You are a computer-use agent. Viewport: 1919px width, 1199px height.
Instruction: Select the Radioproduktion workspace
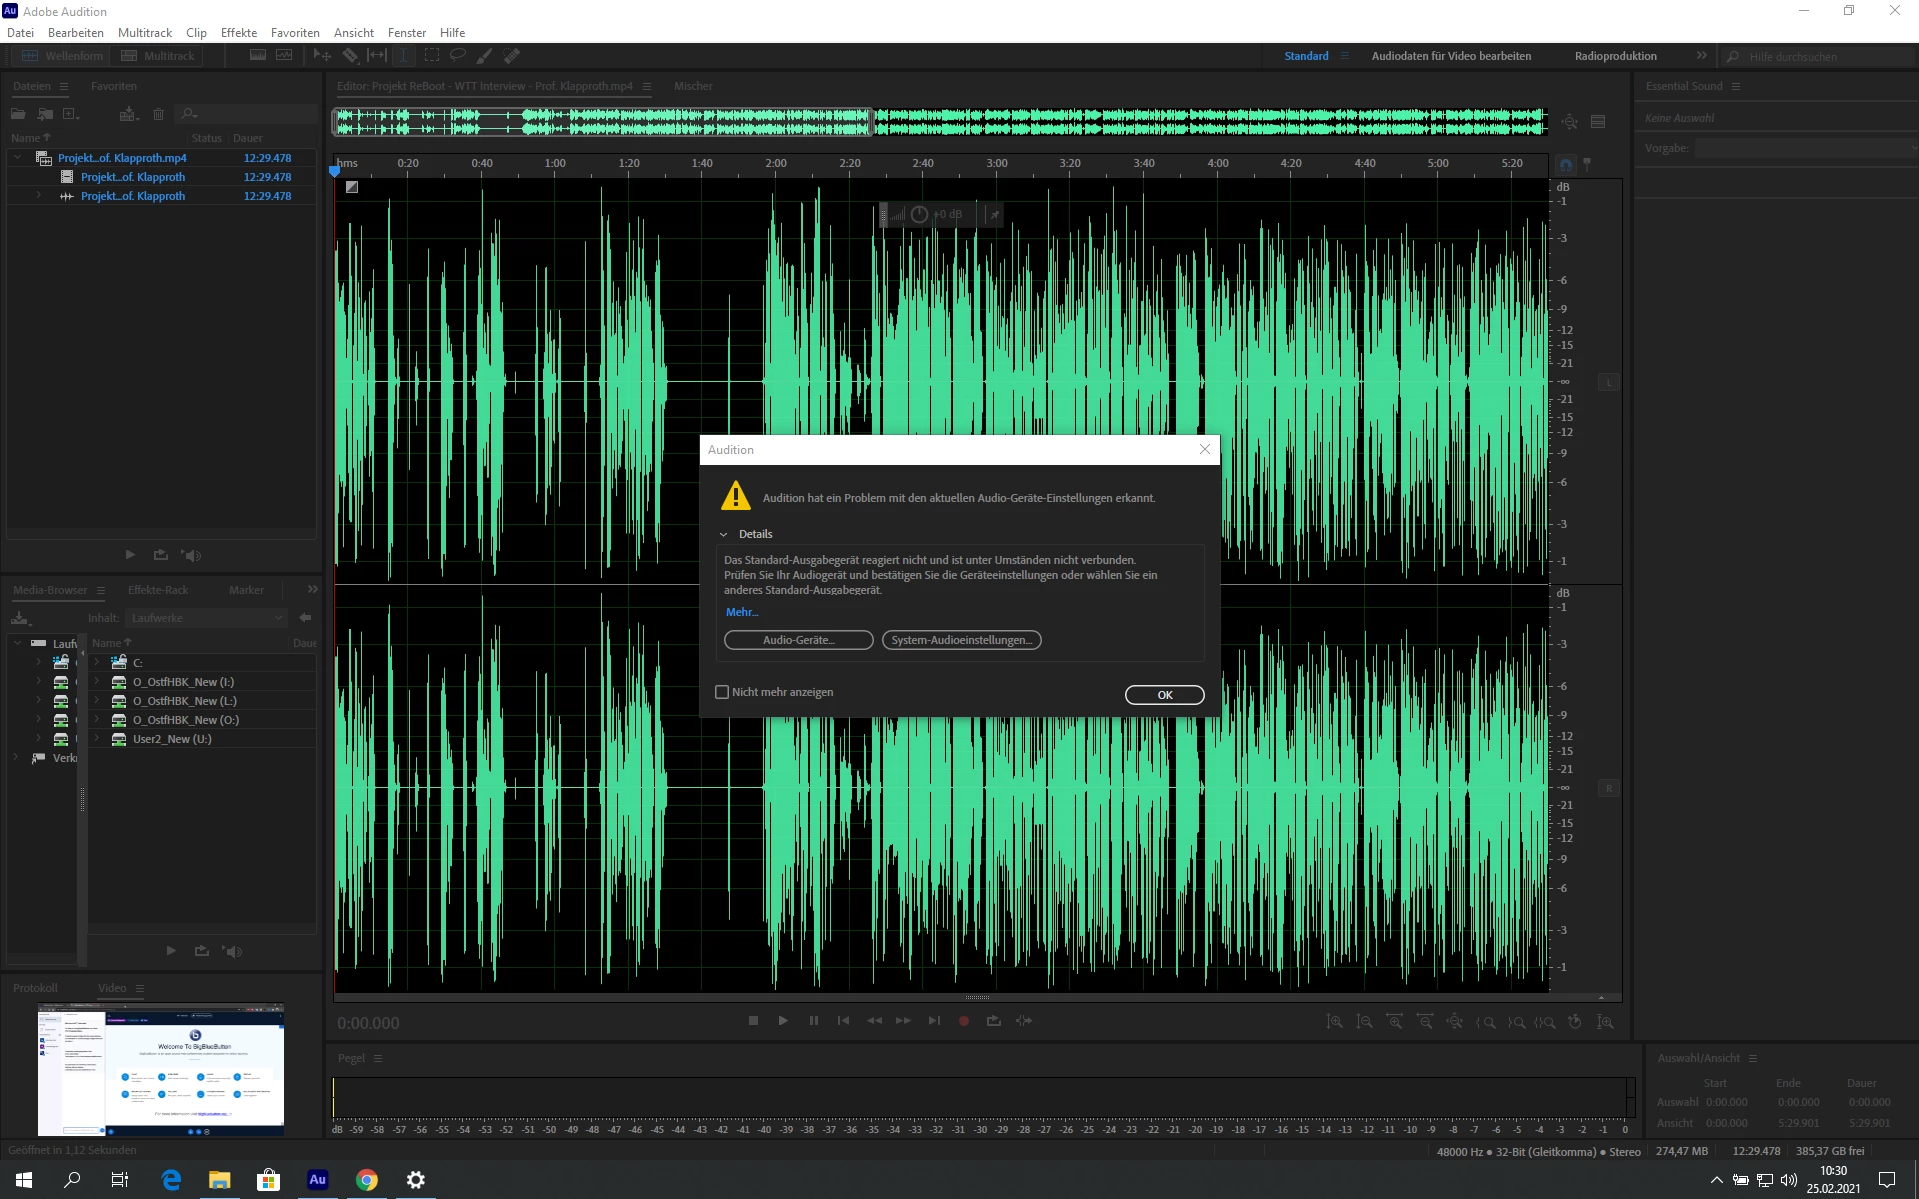1616,56
